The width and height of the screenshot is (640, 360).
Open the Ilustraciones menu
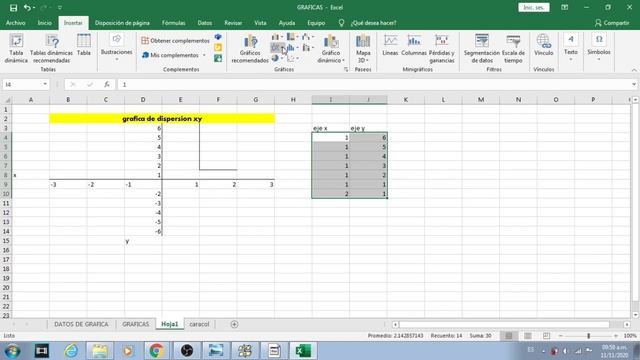pos(116,47)
